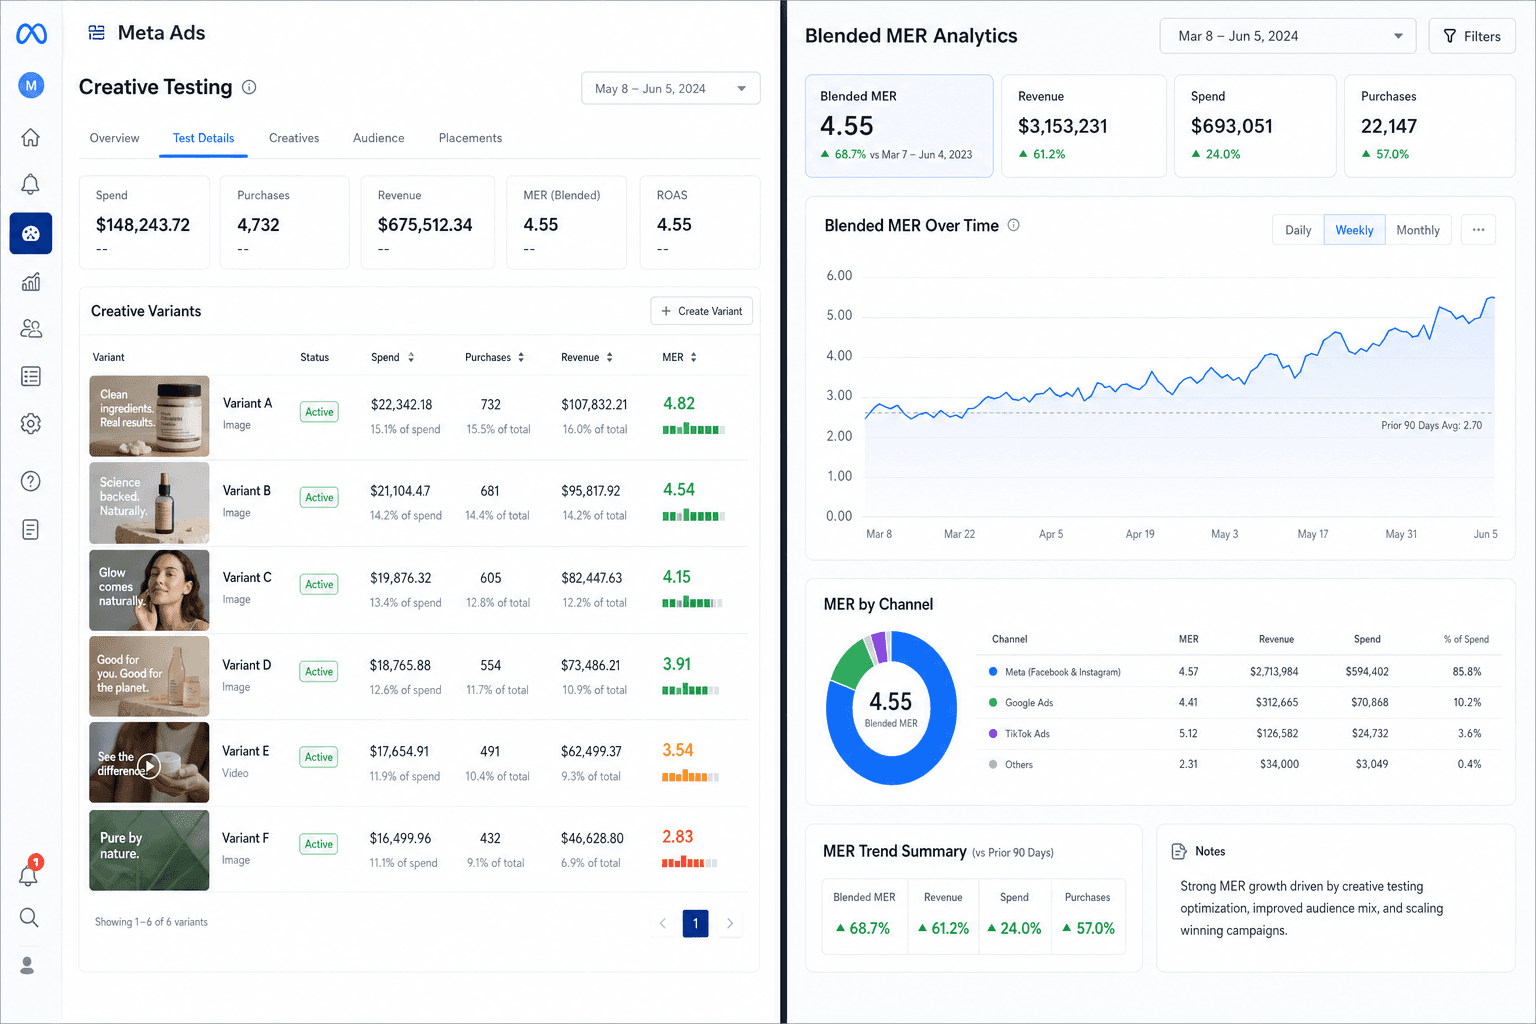Open the bar chart analytics sidebar icon
The height and width of the screenshot is (1024, 1536).
coord(31,282)
